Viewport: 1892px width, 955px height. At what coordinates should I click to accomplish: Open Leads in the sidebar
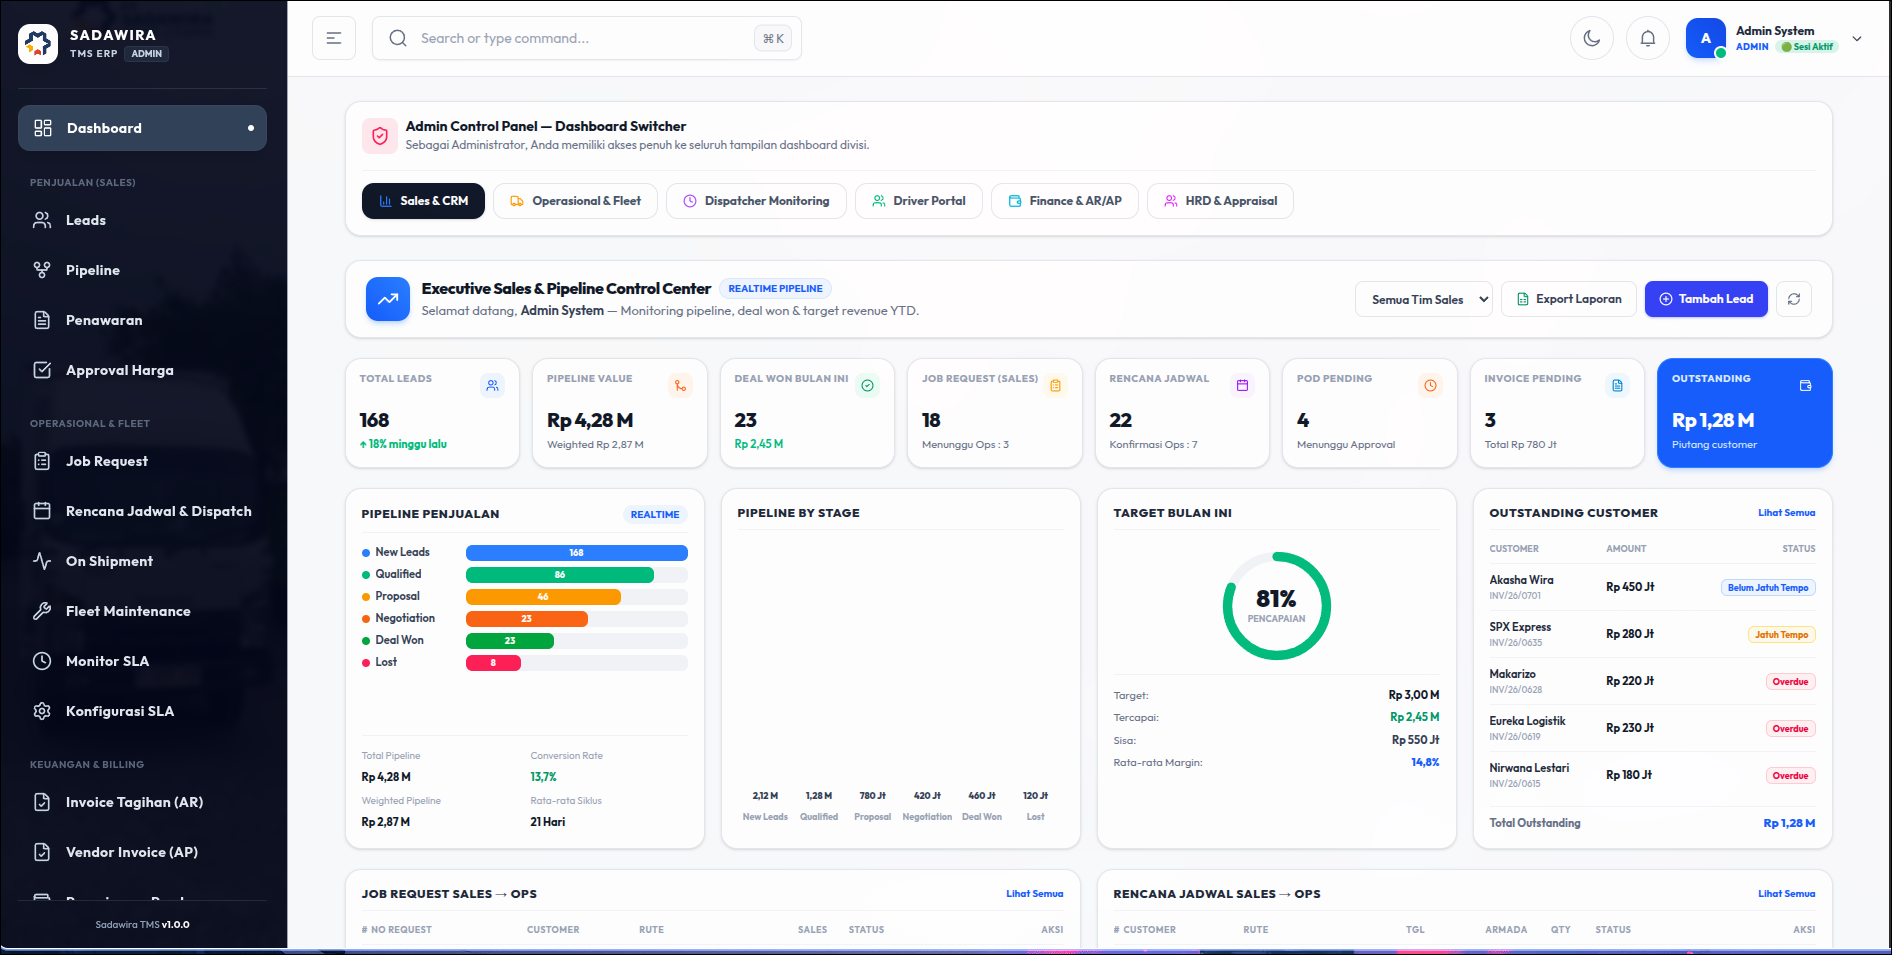(x=142, y=220)
